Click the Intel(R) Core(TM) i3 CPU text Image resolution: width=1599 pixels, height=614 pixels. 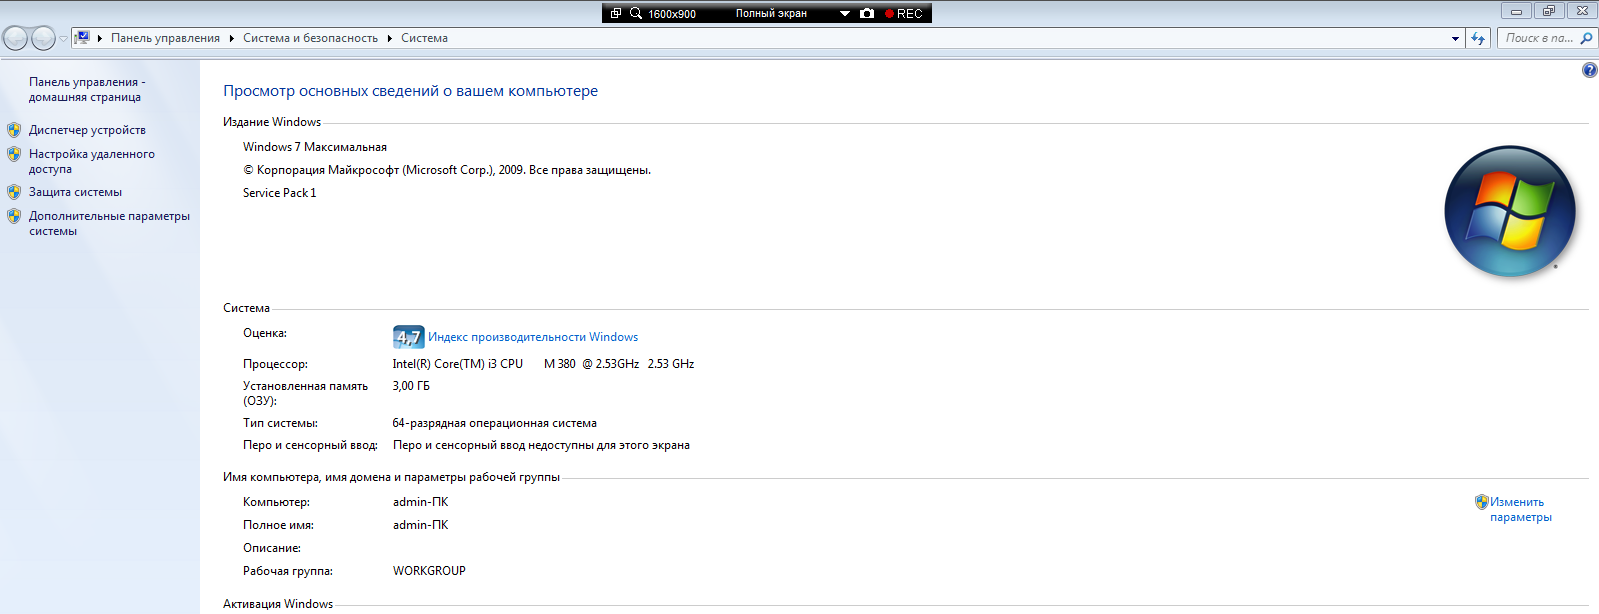[x=457, y=364]
